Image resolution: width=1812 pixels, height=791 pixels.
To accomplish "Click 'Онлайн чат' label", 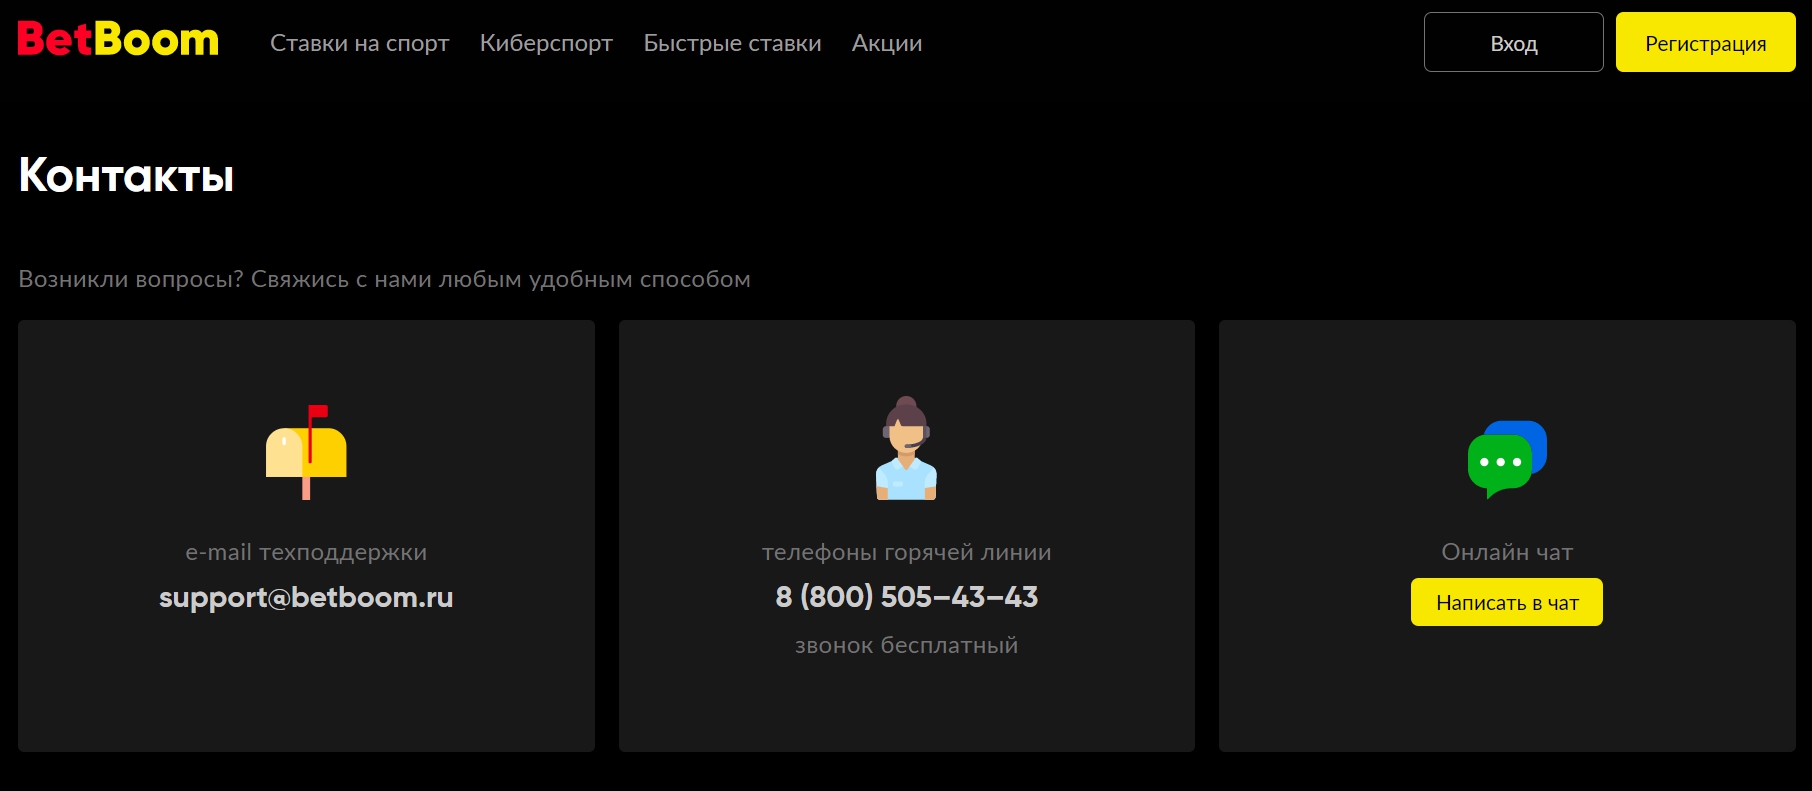I will tap(1507, 552).
